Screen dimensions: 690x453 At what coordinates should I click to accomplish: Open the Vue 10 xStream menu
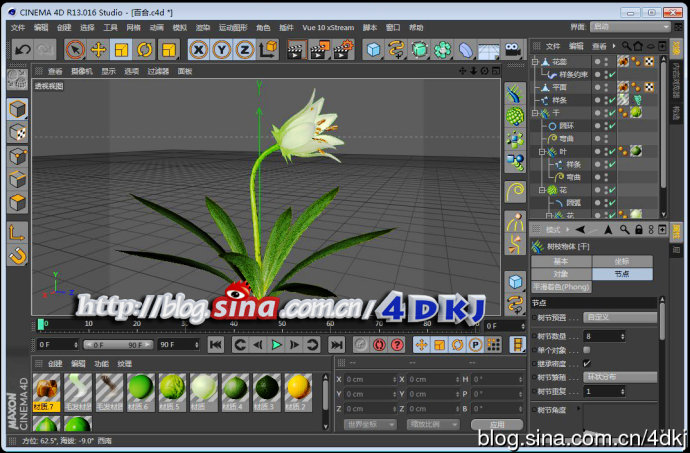pos(328,27)
